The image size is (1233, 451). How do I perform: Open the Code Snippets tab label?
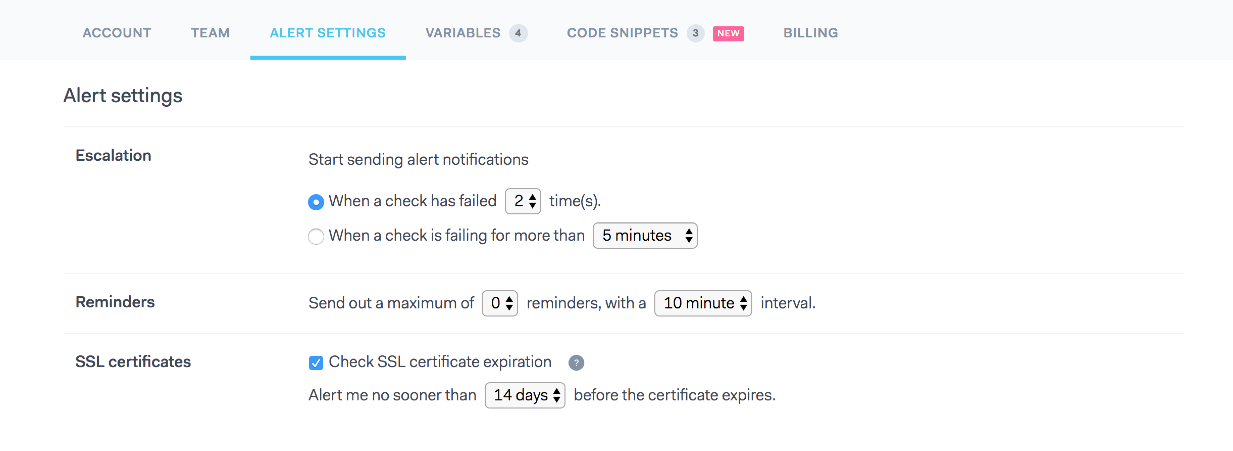622,33
